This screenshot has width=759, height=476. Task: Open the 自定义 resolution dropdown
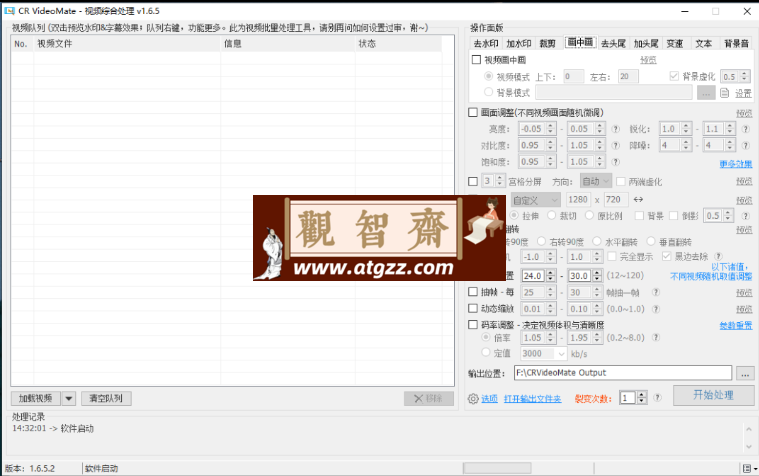pos(535,200)
